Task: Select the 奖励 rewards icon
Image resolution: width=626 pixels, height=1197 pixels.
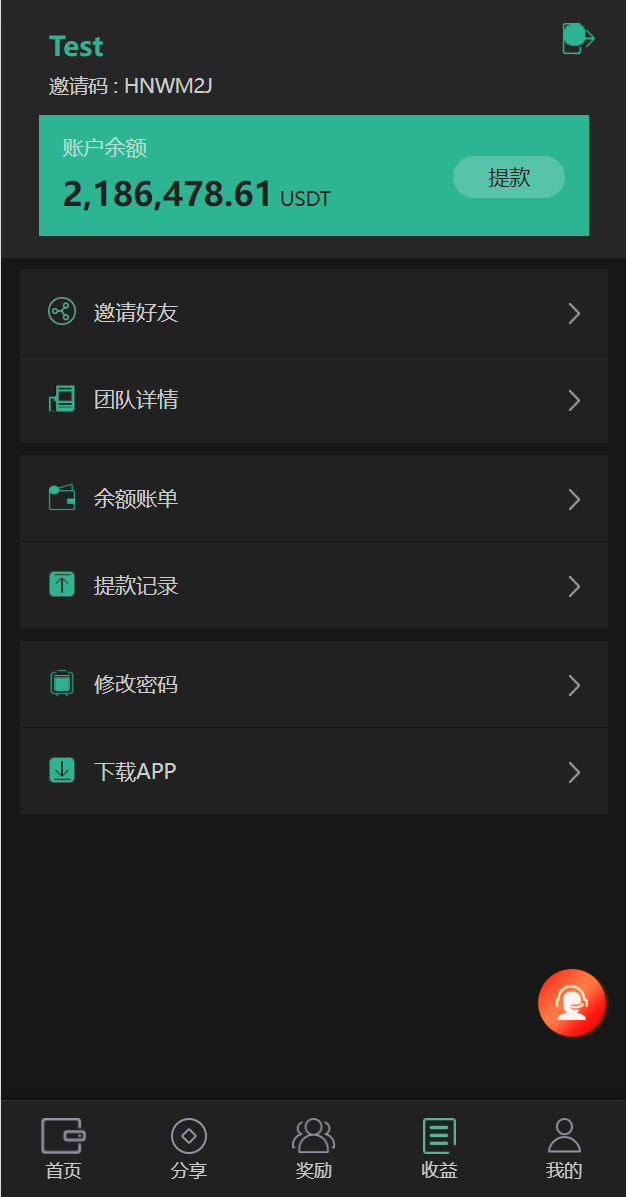Action: click(x=313, y=1135)
